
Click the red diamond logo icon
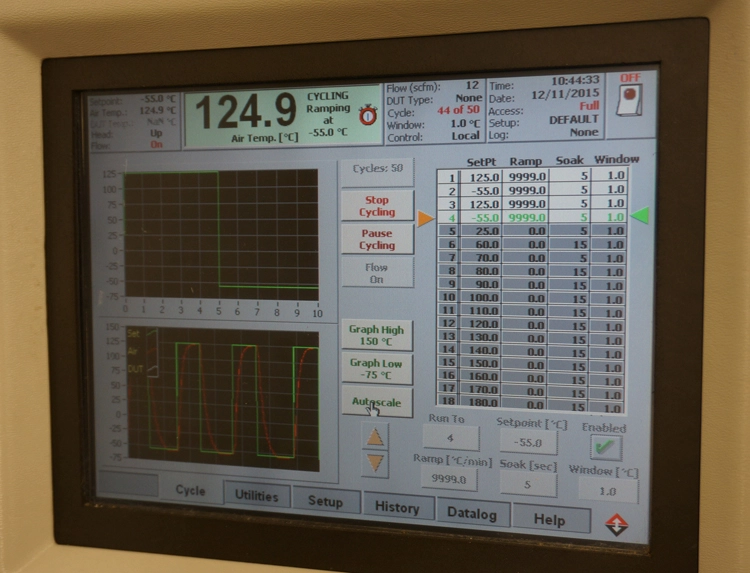pyautogui.click(x=617, y=525)
